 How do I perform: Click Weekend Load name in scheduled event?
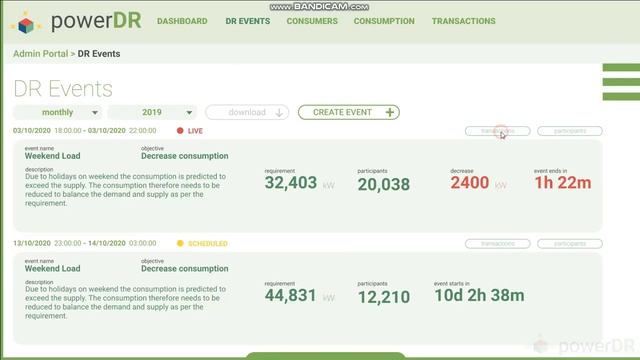pos(53,269)
